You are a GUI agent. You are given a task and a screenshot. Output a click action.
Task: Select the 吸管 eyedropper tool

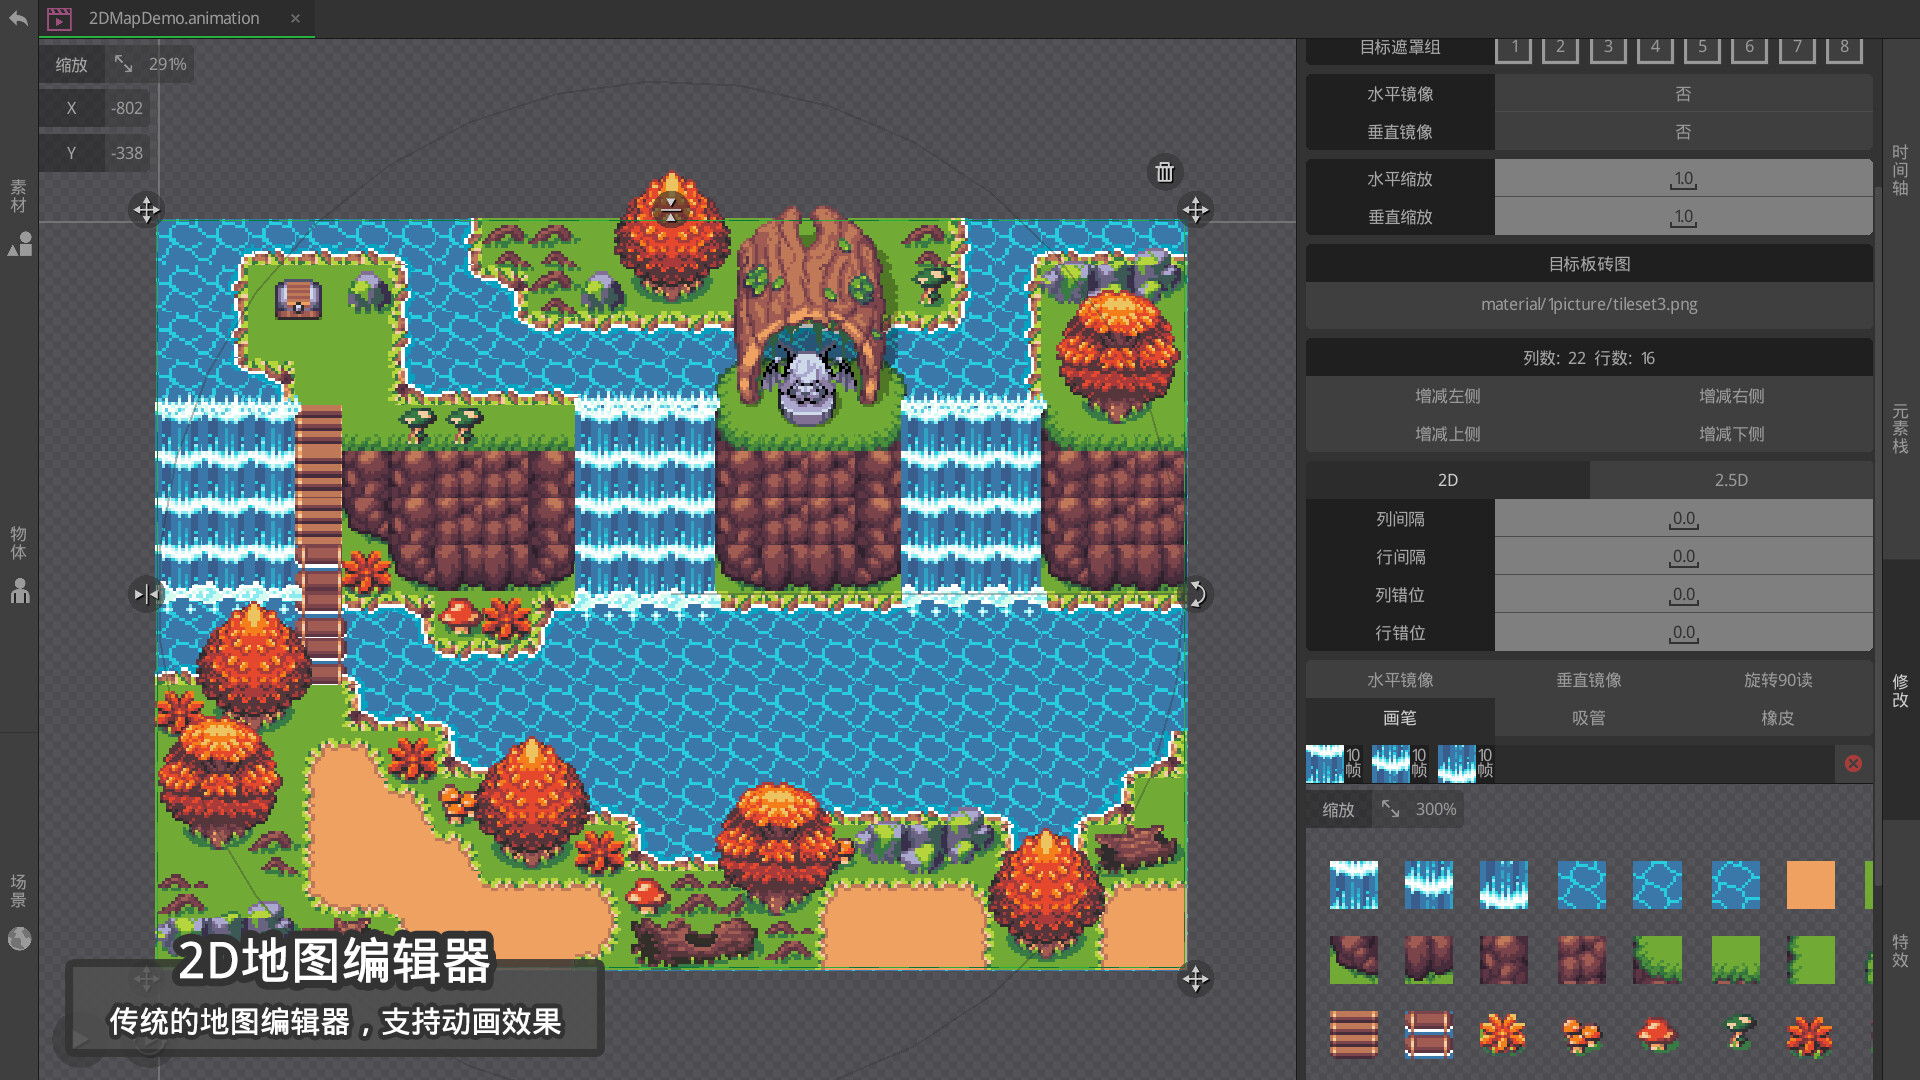(x=1588, y=718)
